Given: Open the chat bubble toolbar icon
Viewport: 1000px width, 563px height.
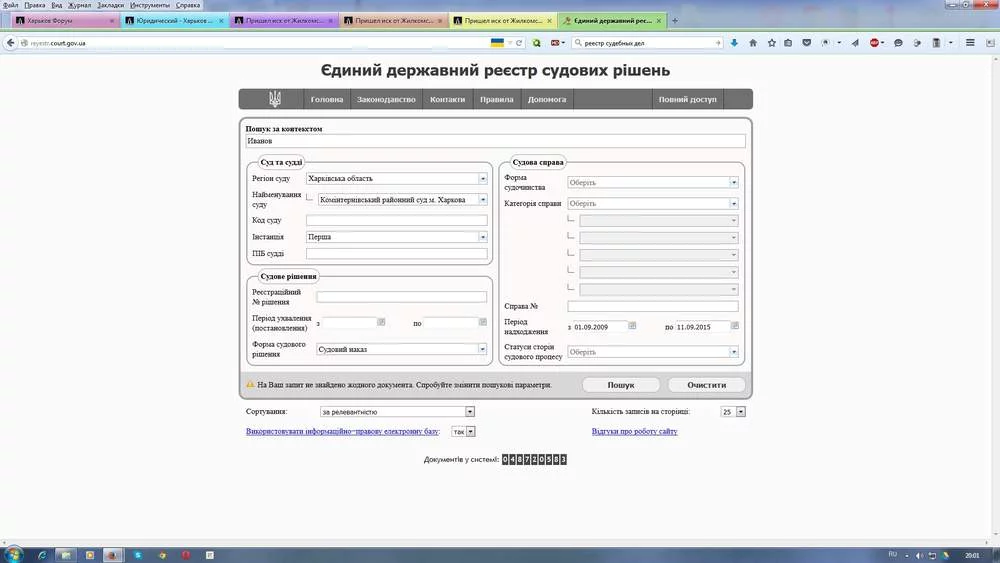Looking at the screenshot, I should pyautogui.click(x=898, y=43).
